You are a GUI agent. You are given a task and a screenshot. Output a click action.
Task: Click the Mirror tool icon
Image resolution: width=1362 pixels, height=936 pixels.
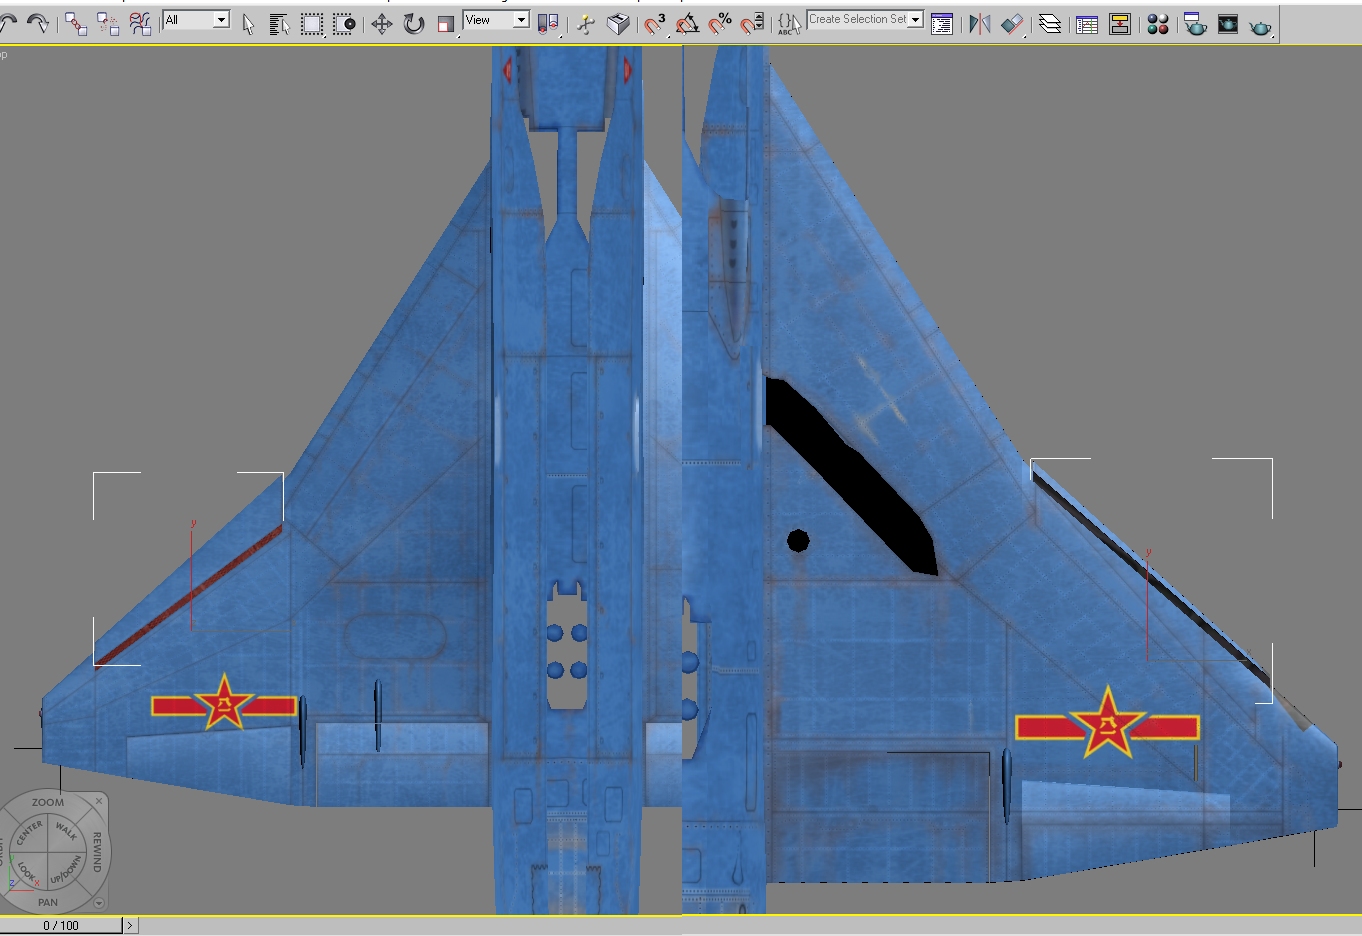[x=980, y=24]
